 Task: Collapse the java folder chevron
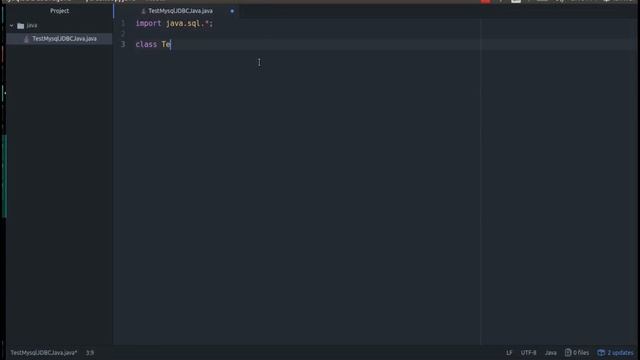(x=11, y=26)
